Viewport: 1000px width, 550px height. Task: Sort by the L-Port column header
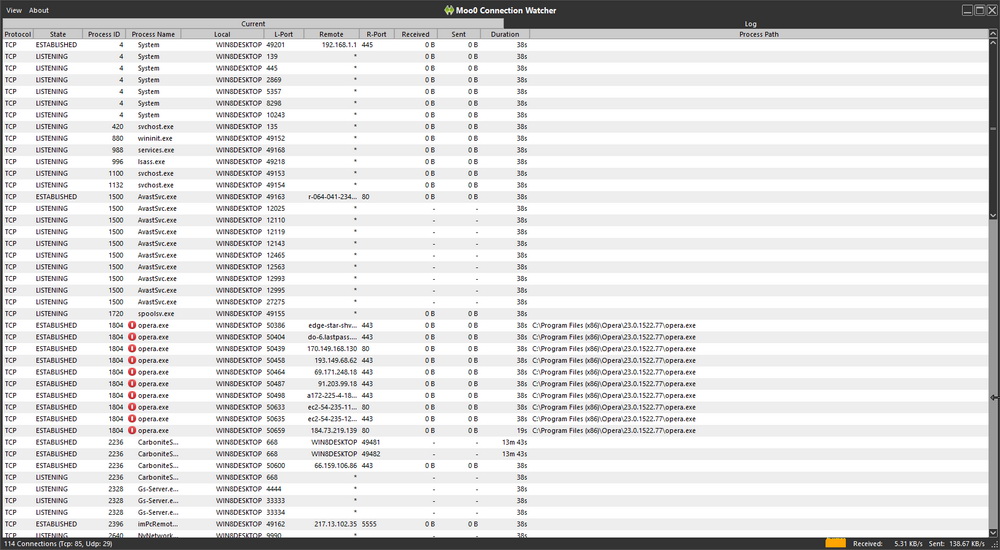pos(284,34)
